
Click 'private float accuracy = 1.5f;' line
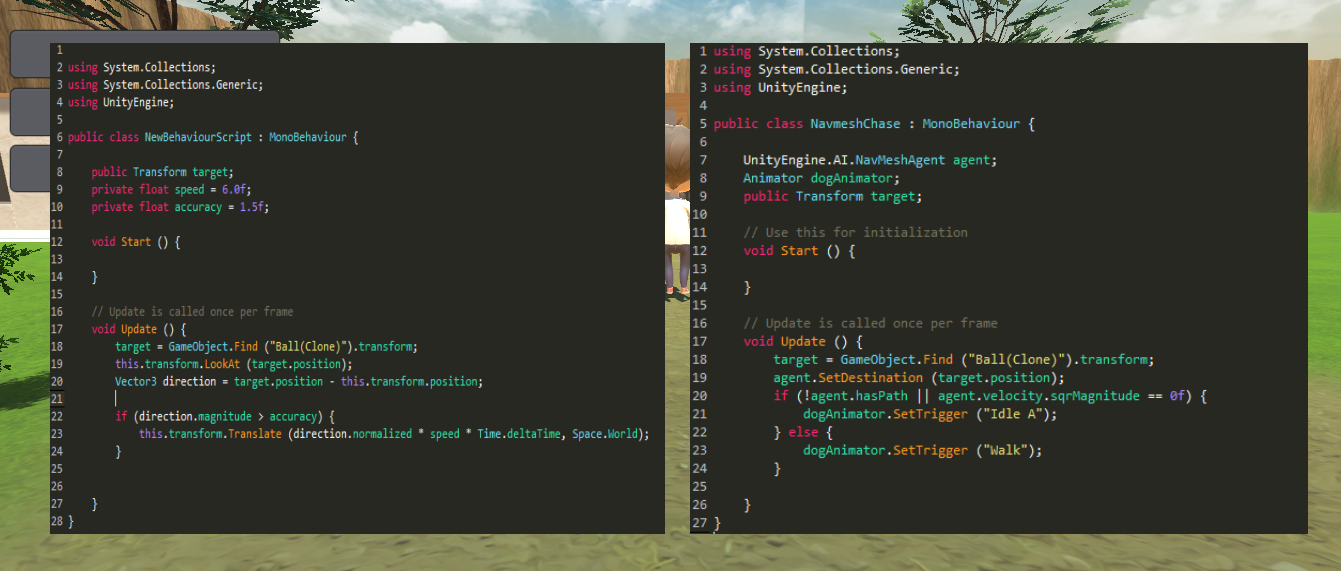click(x=180, y=207)
